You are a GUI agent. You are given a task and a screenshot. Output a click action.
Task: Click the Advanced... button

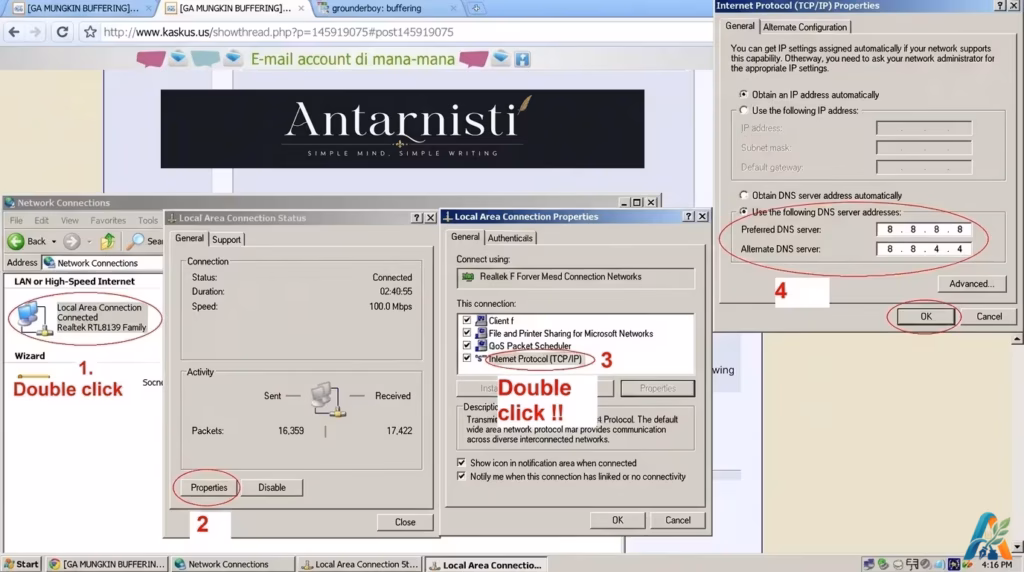[972, 283]
